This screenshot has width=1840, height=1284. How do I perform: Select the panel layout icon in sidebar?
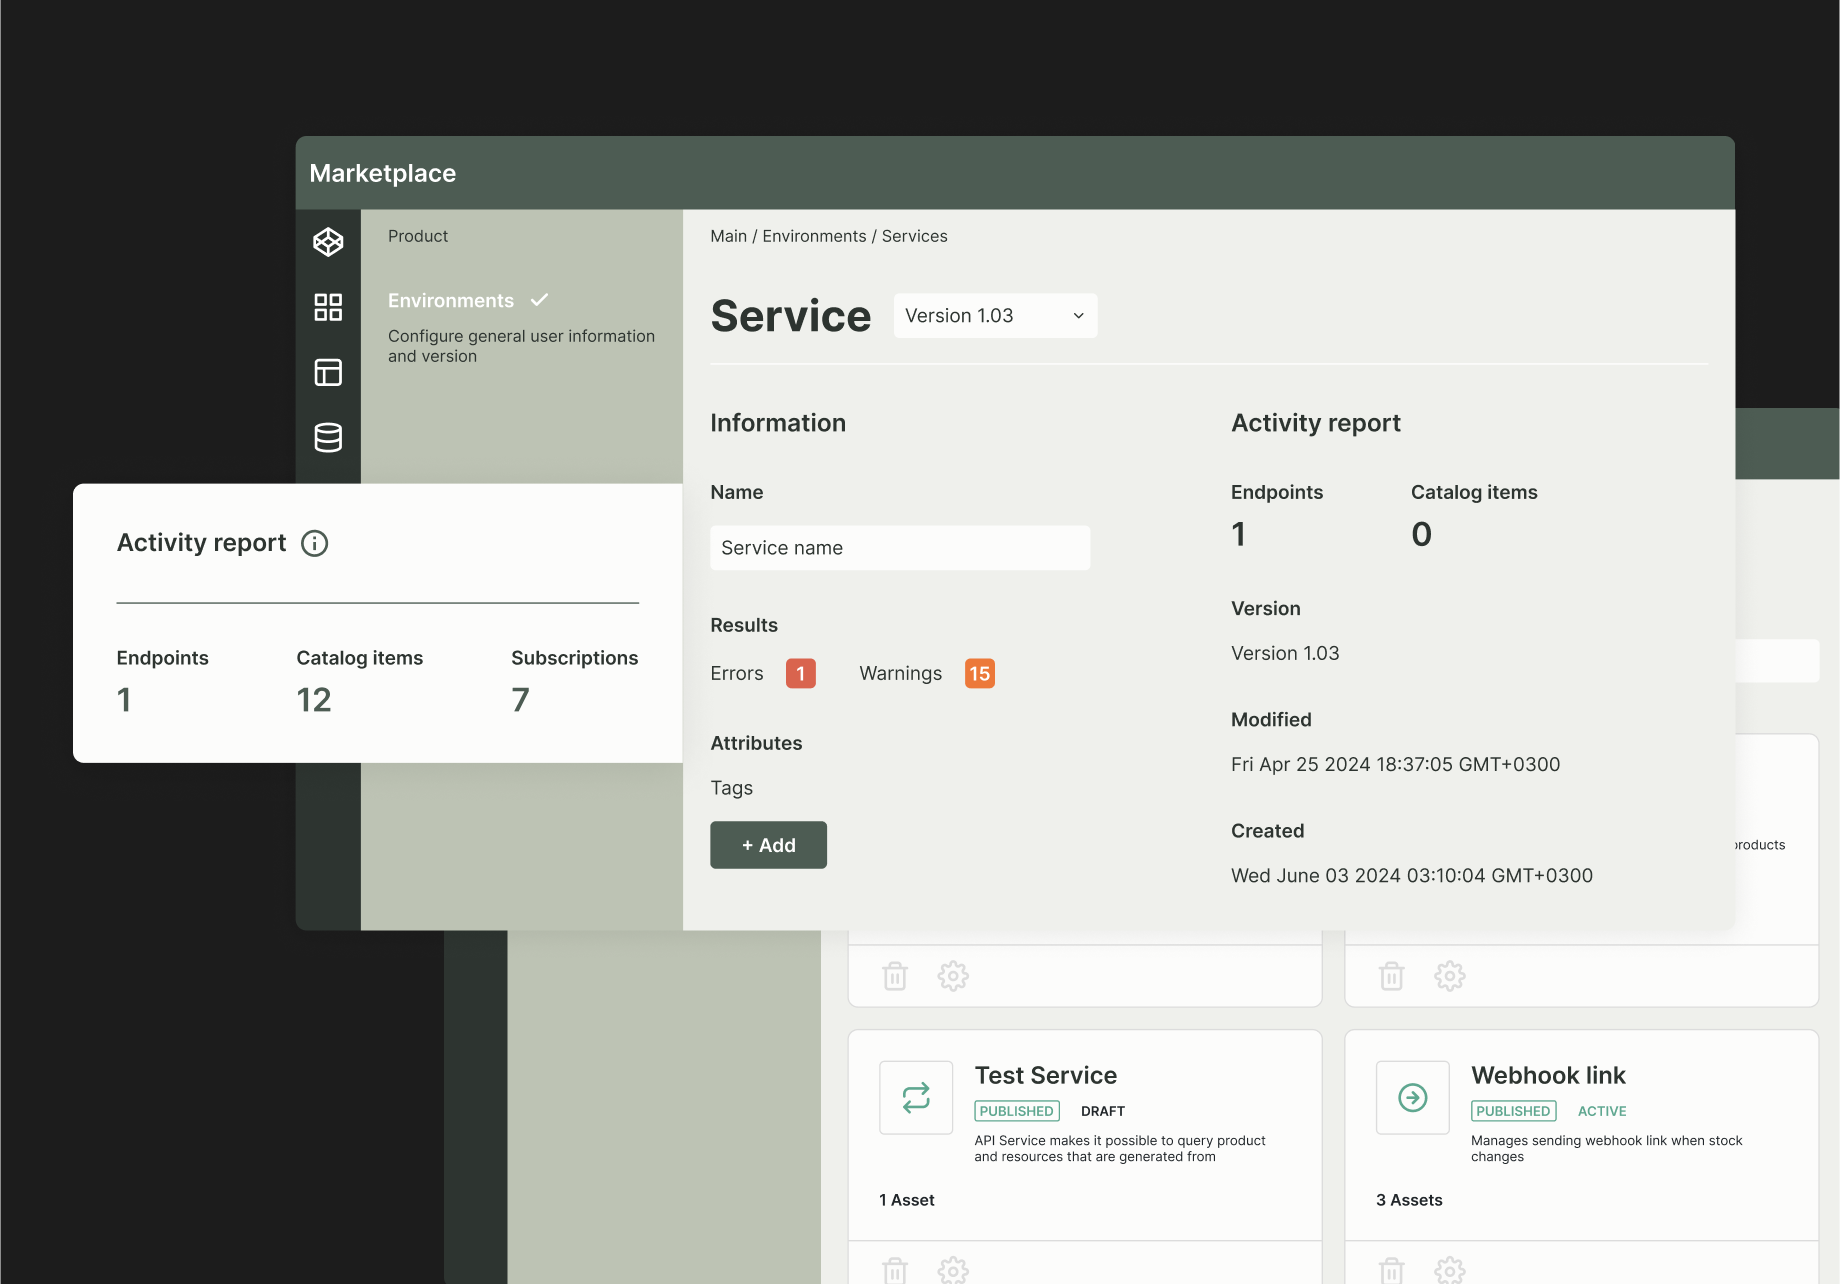(x=327, y=372)
